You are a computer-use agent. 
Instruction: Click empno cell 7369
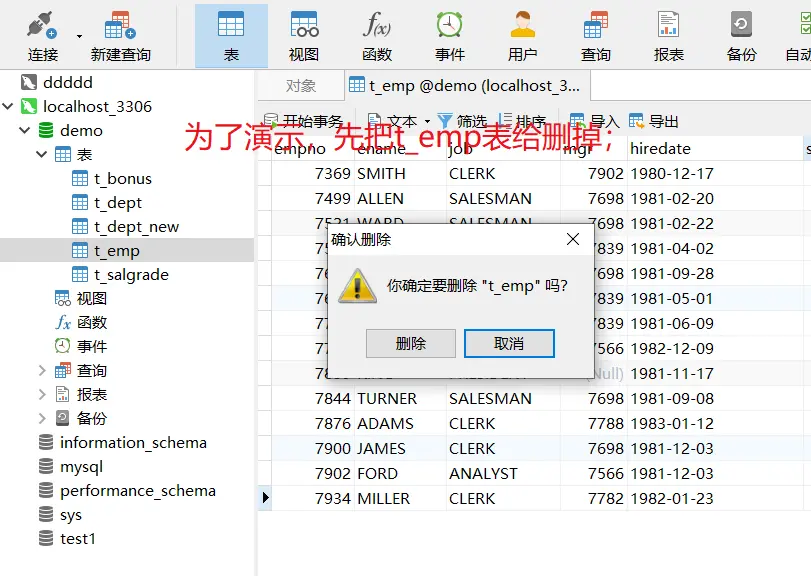tap(313, 174)
